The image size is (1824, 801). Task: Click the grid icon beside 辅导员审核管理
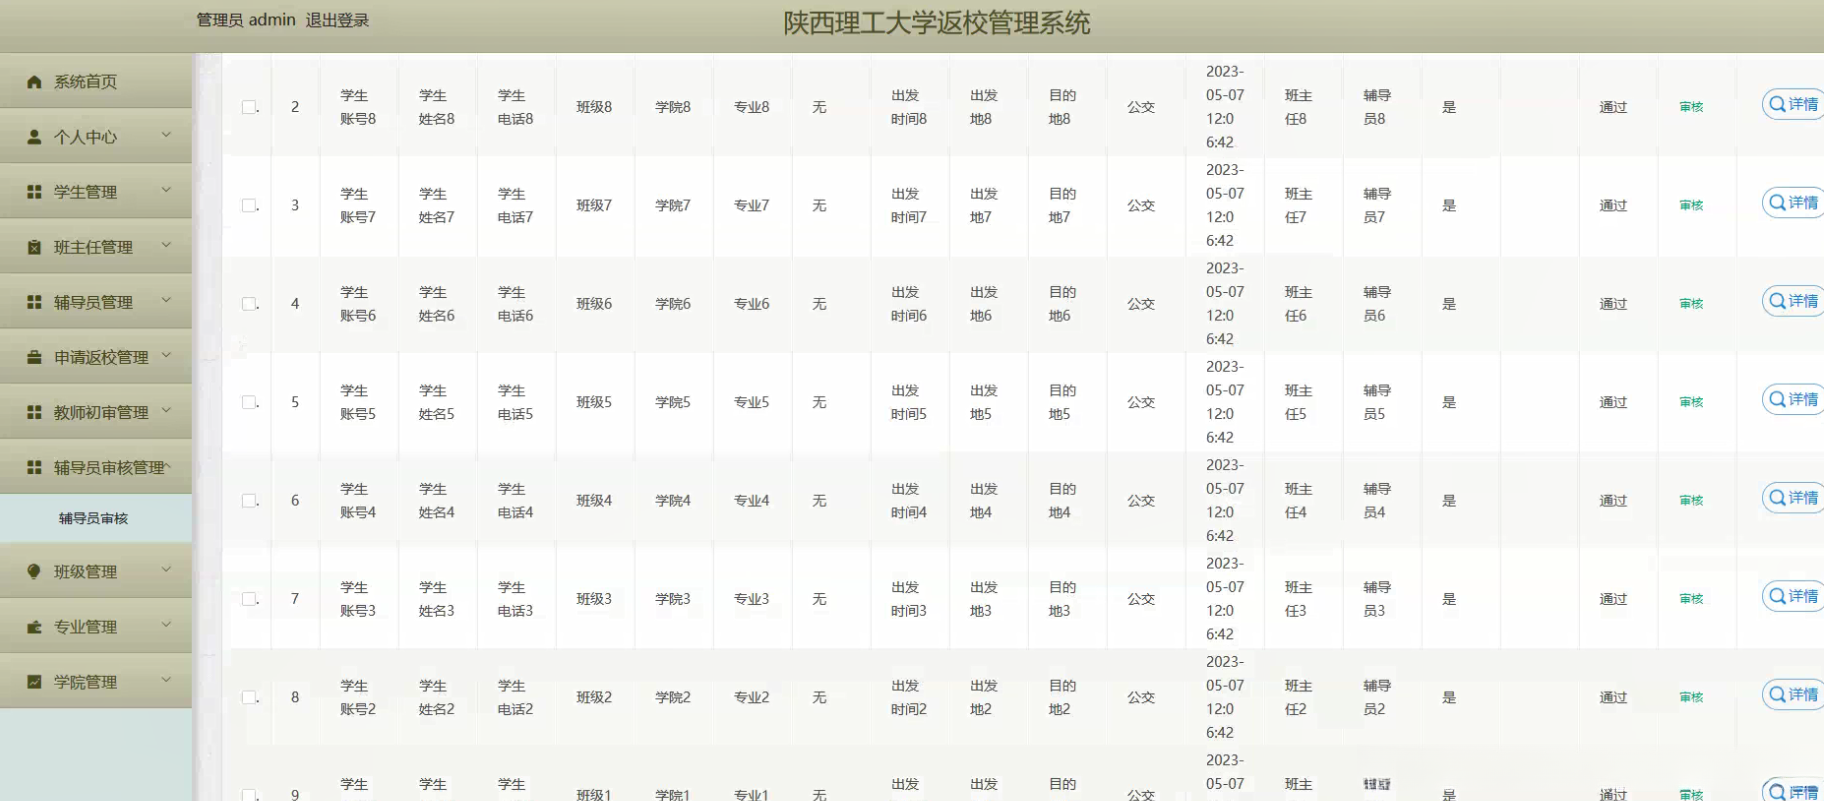click(34, 467)
